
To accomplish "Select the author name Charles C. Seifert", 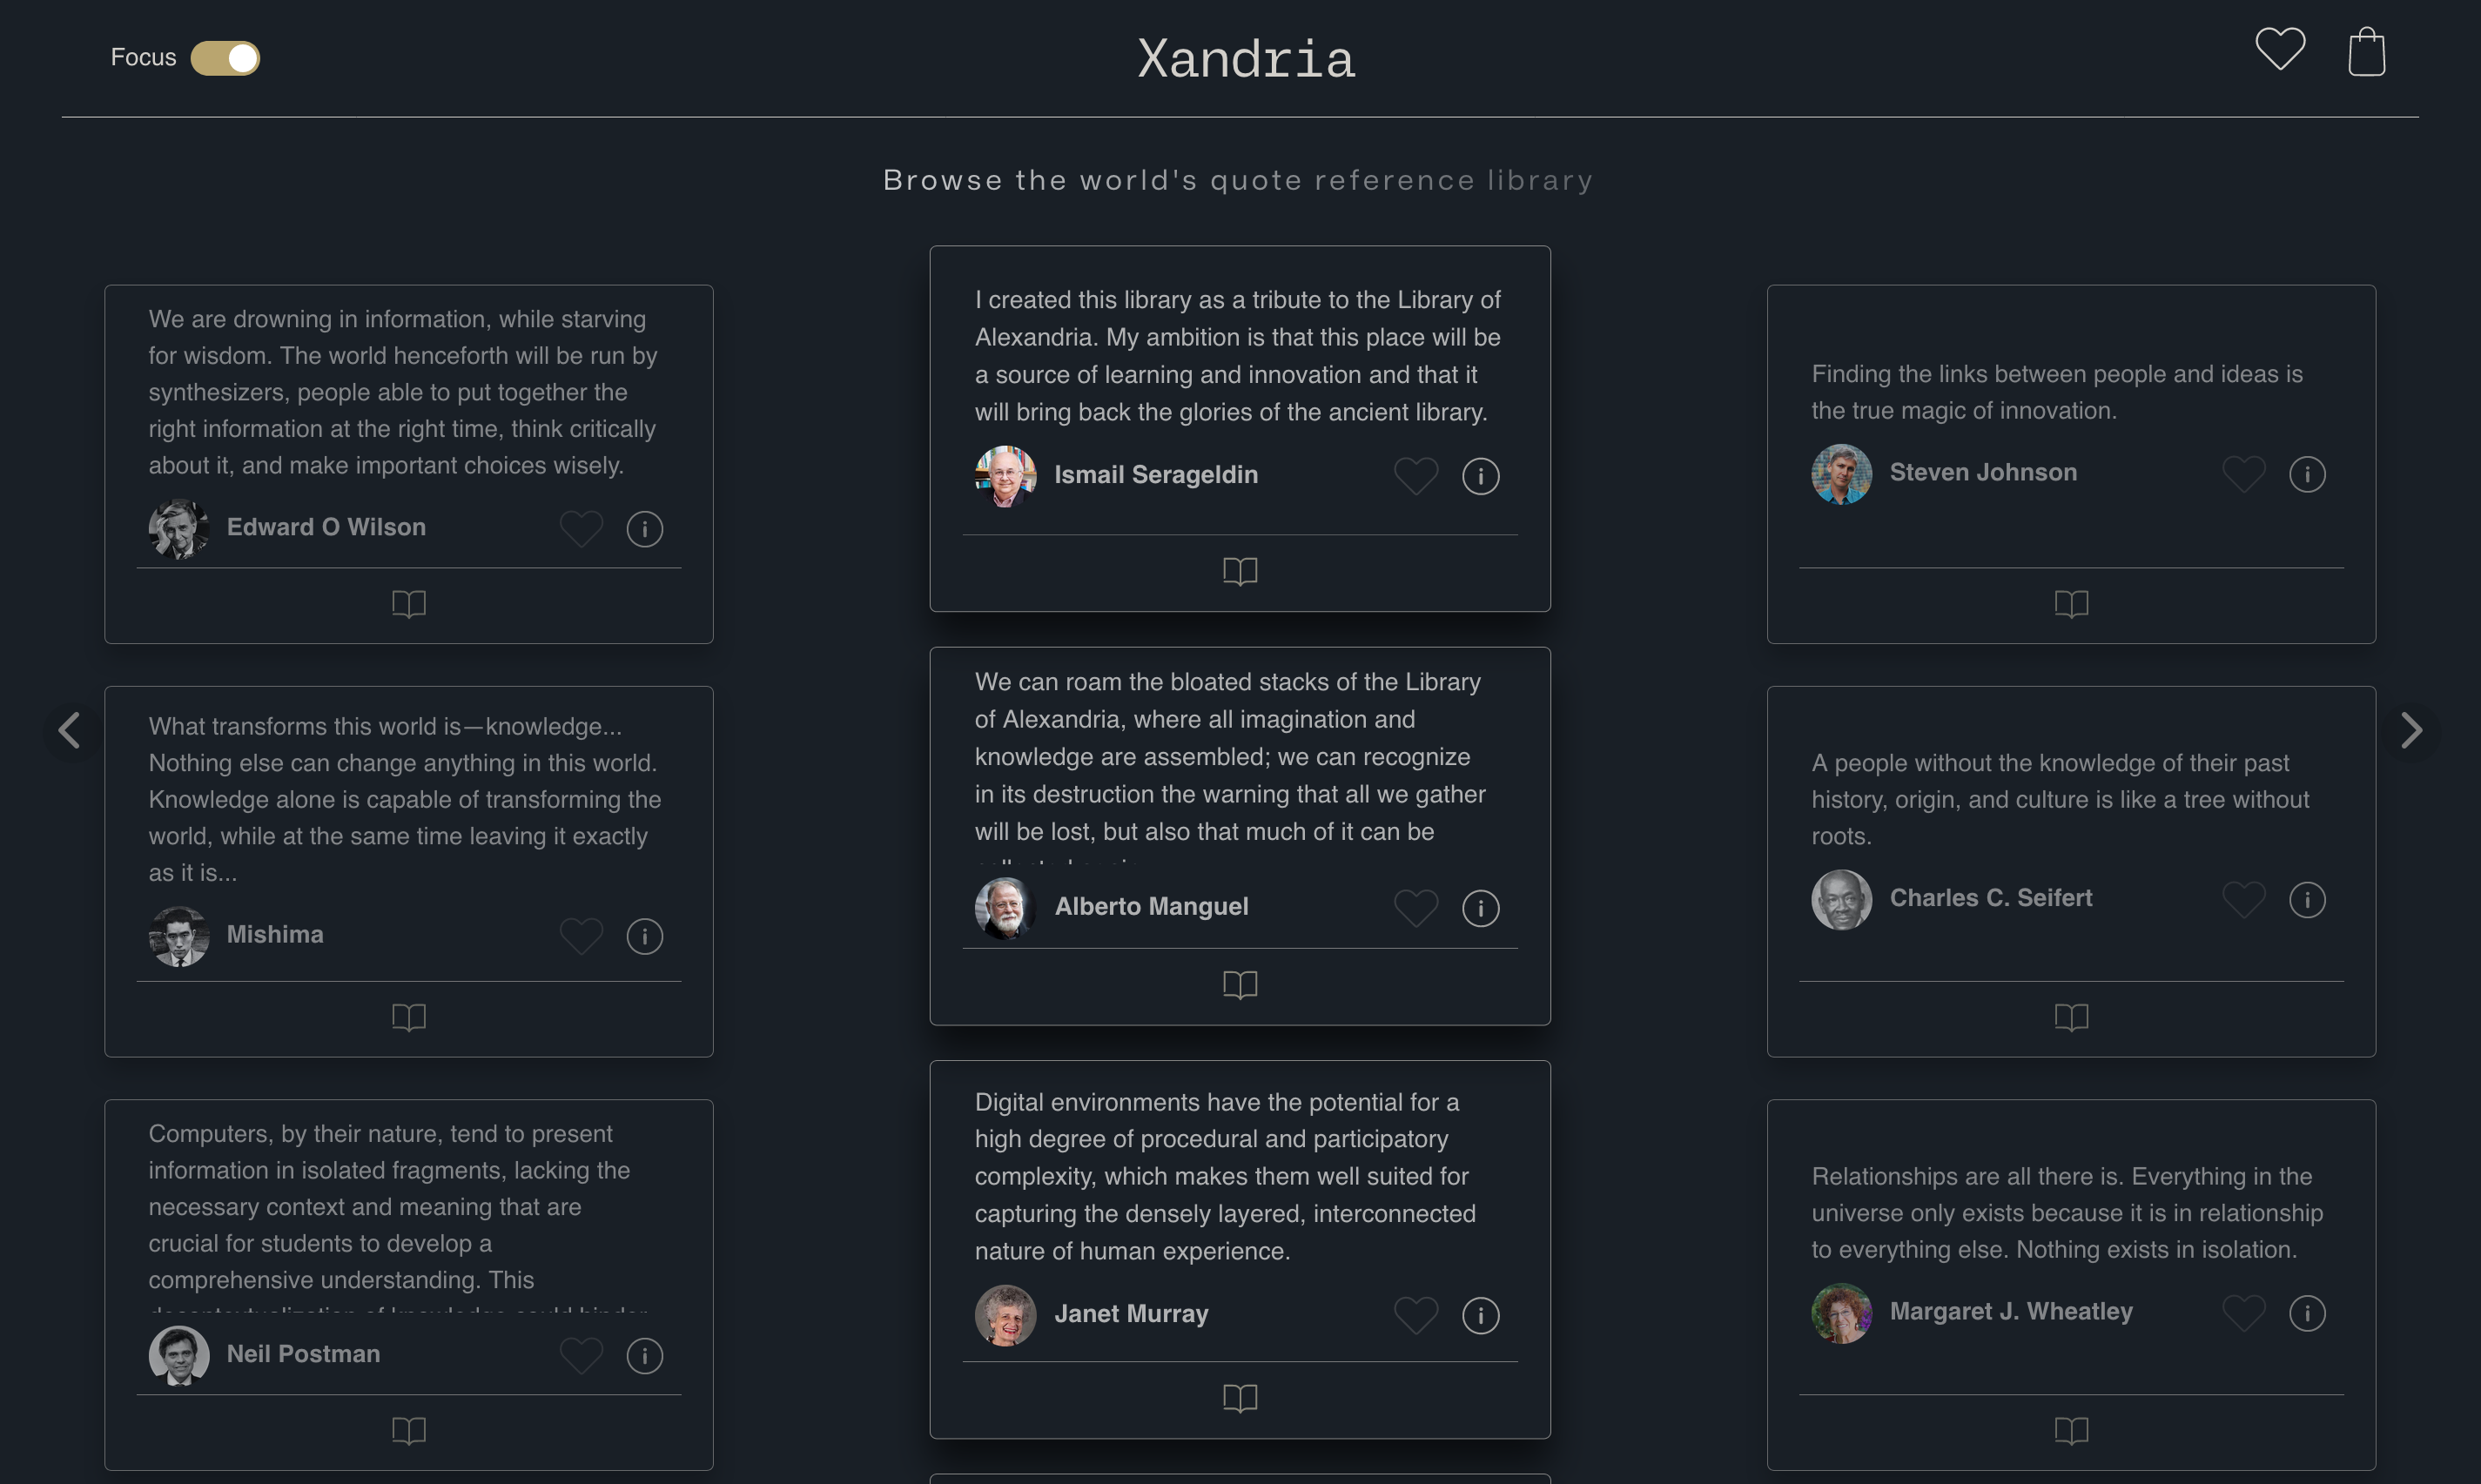I will pyautogui.click(x=1991, y=898).
